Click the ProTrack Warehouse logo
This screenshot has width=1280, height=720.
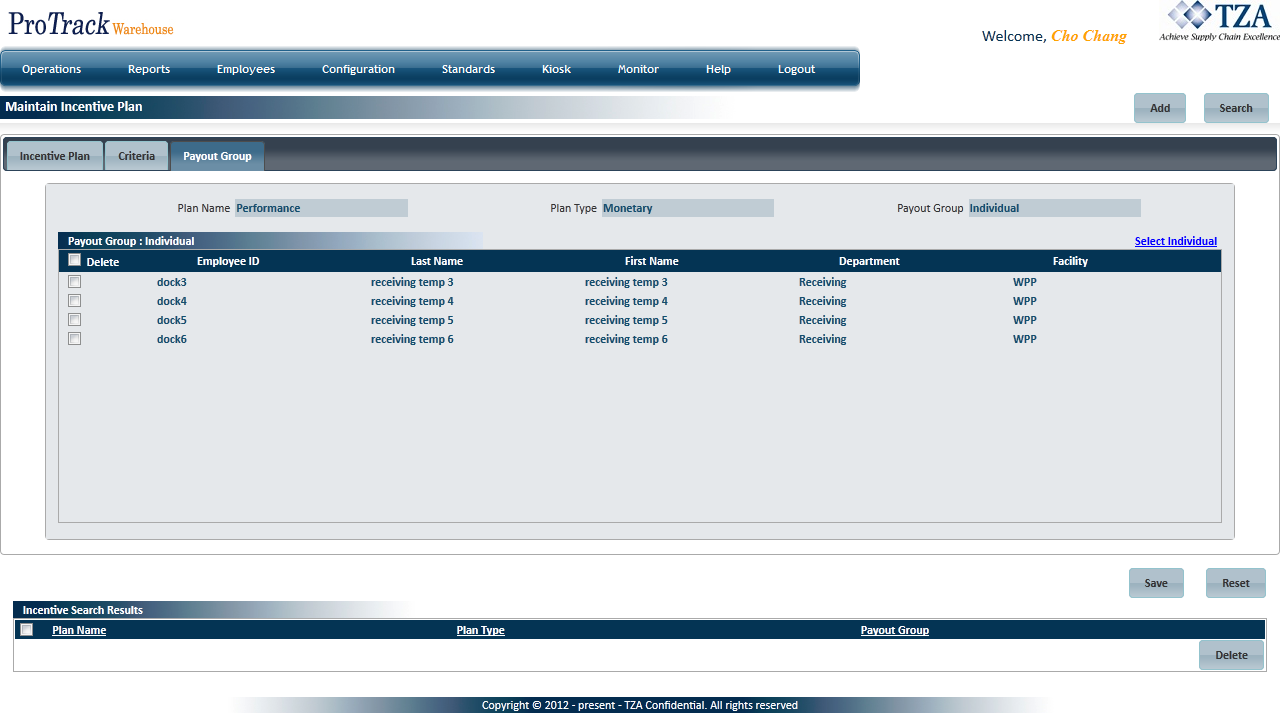click(91, 24)
